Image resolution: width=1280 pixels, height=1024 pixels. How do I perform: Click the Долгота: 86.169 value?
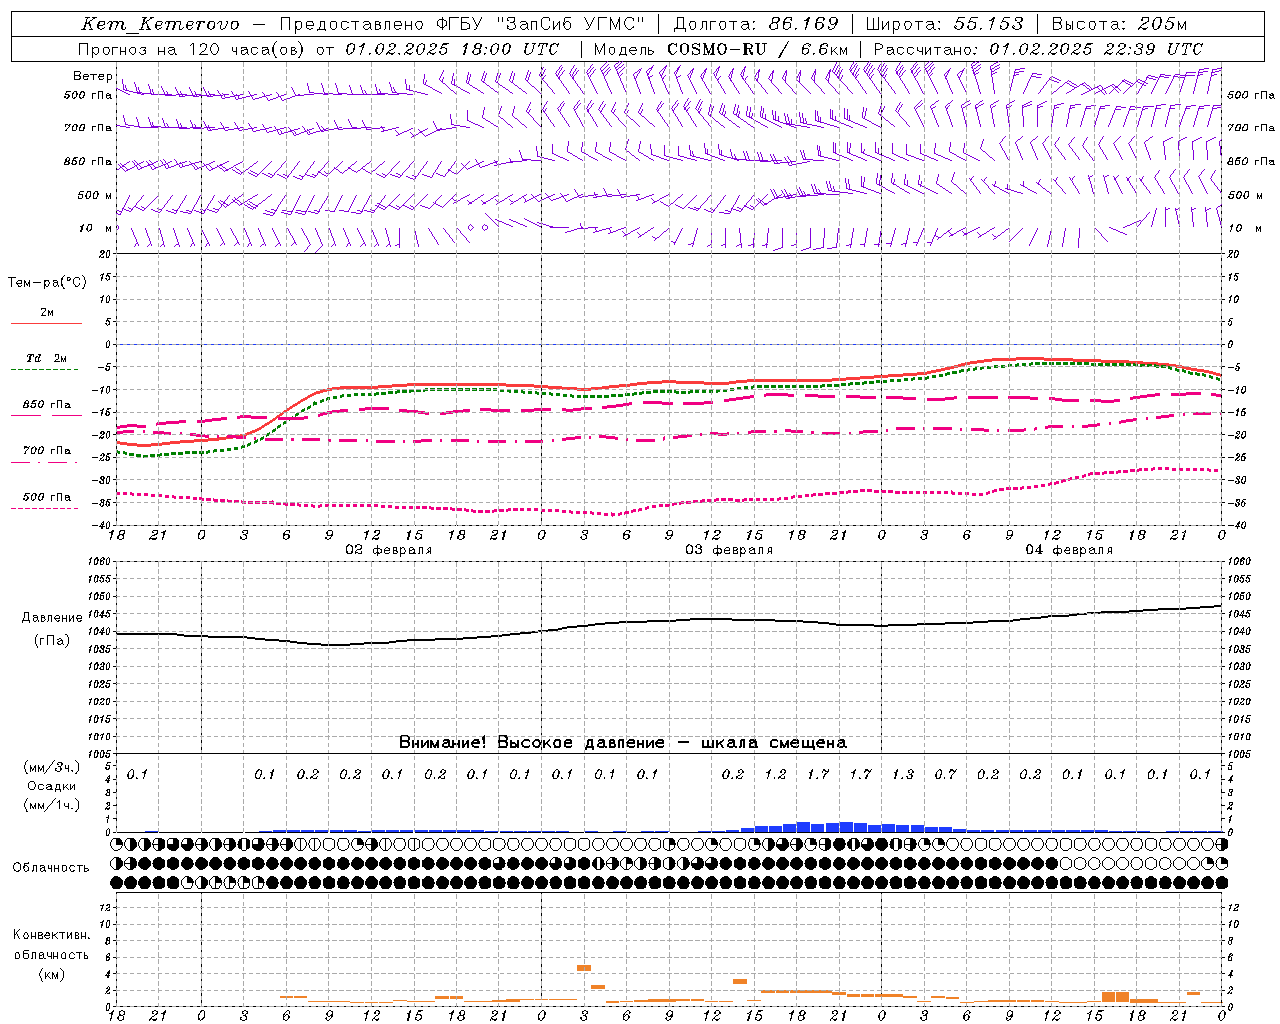(x=756, y=24)
